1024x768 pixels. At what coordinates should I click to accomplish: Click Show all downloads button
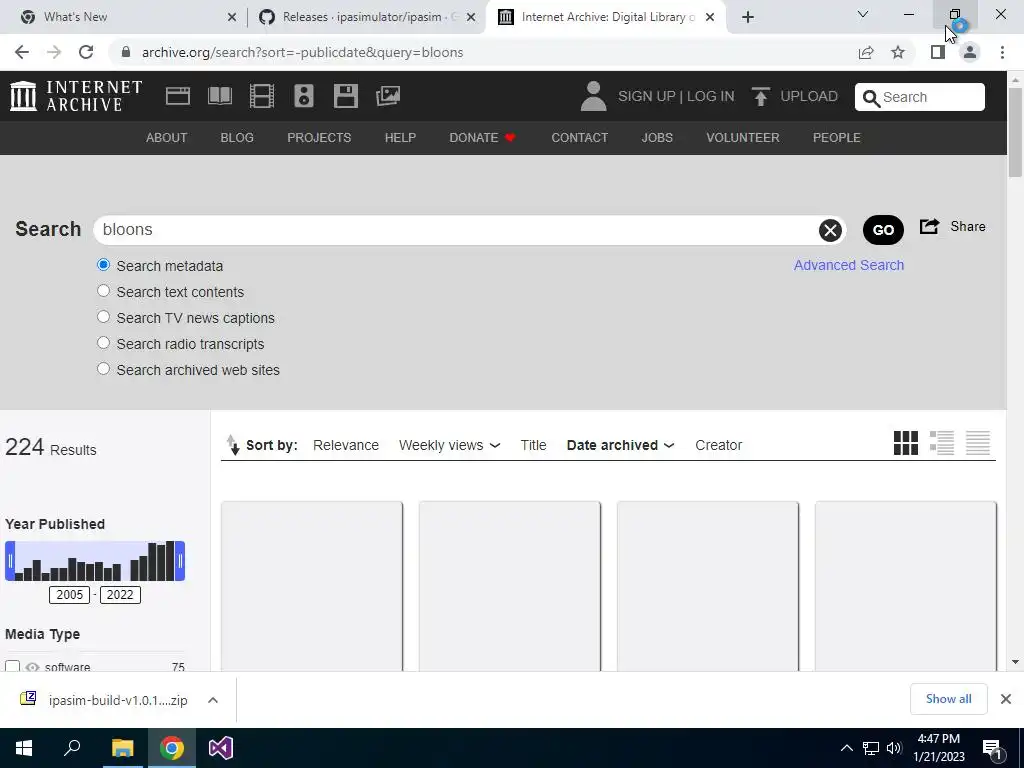[948, 699]
